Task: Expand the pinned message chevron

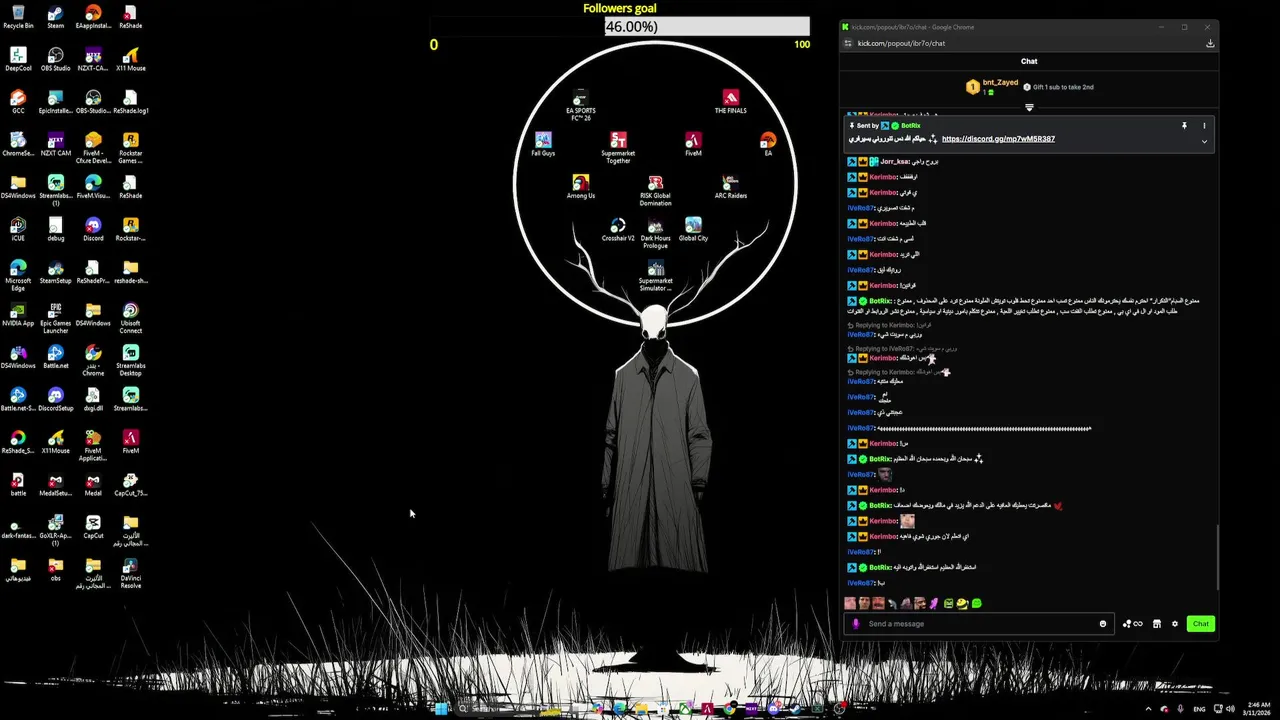Action: [x=1204, y=141]
